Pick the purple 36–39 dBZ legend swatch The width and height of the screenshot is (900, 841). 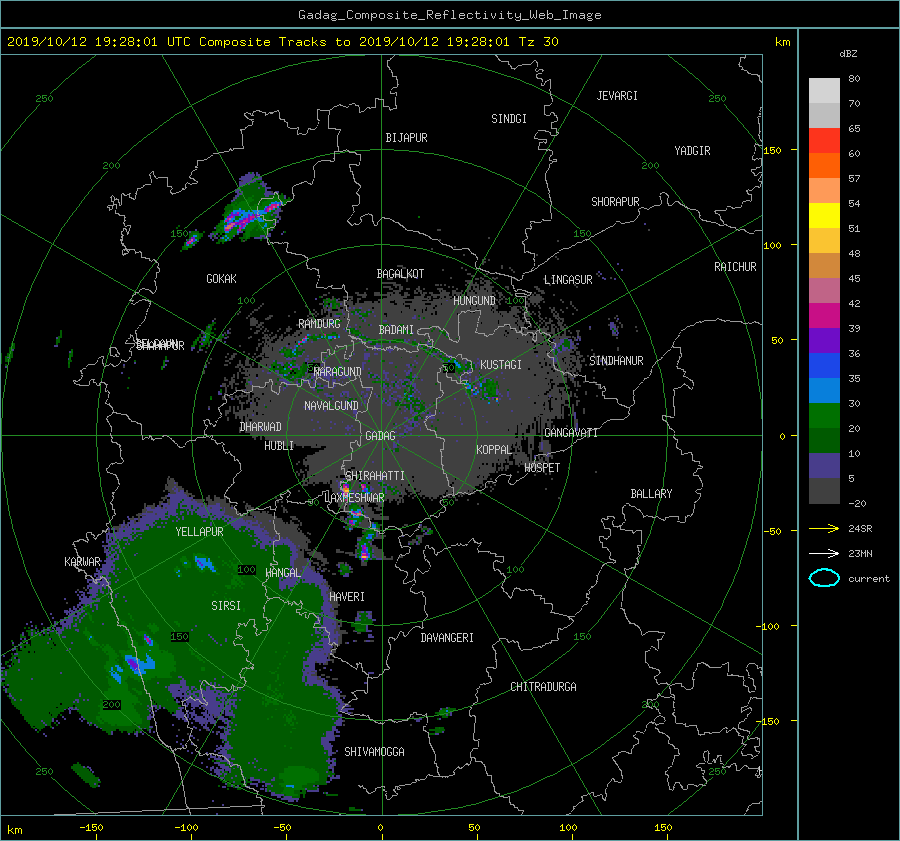(824, 340)
